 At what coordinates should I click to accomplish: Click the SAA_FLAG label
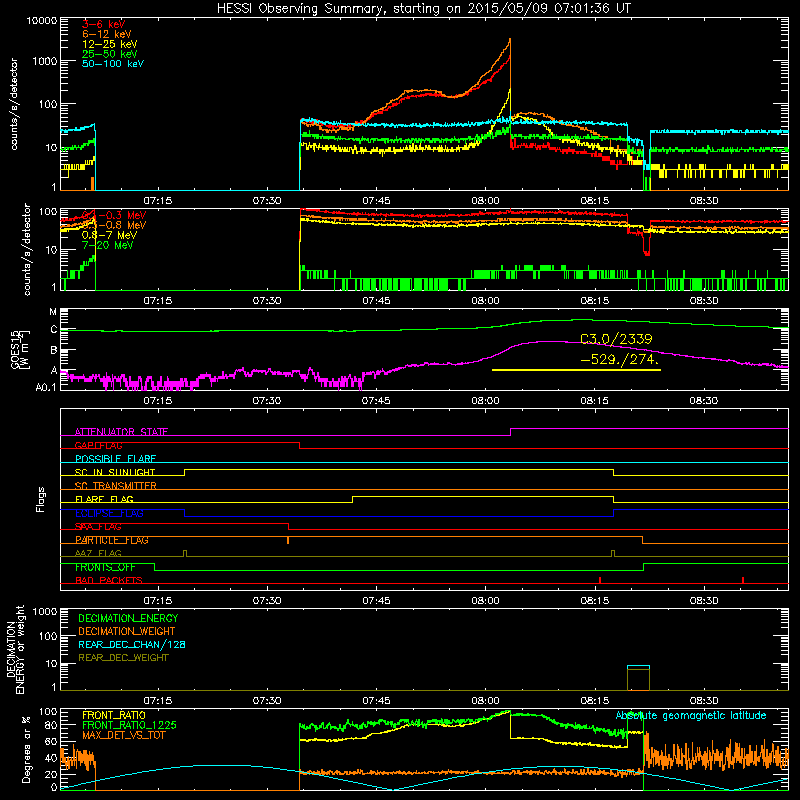coord(98,527)
